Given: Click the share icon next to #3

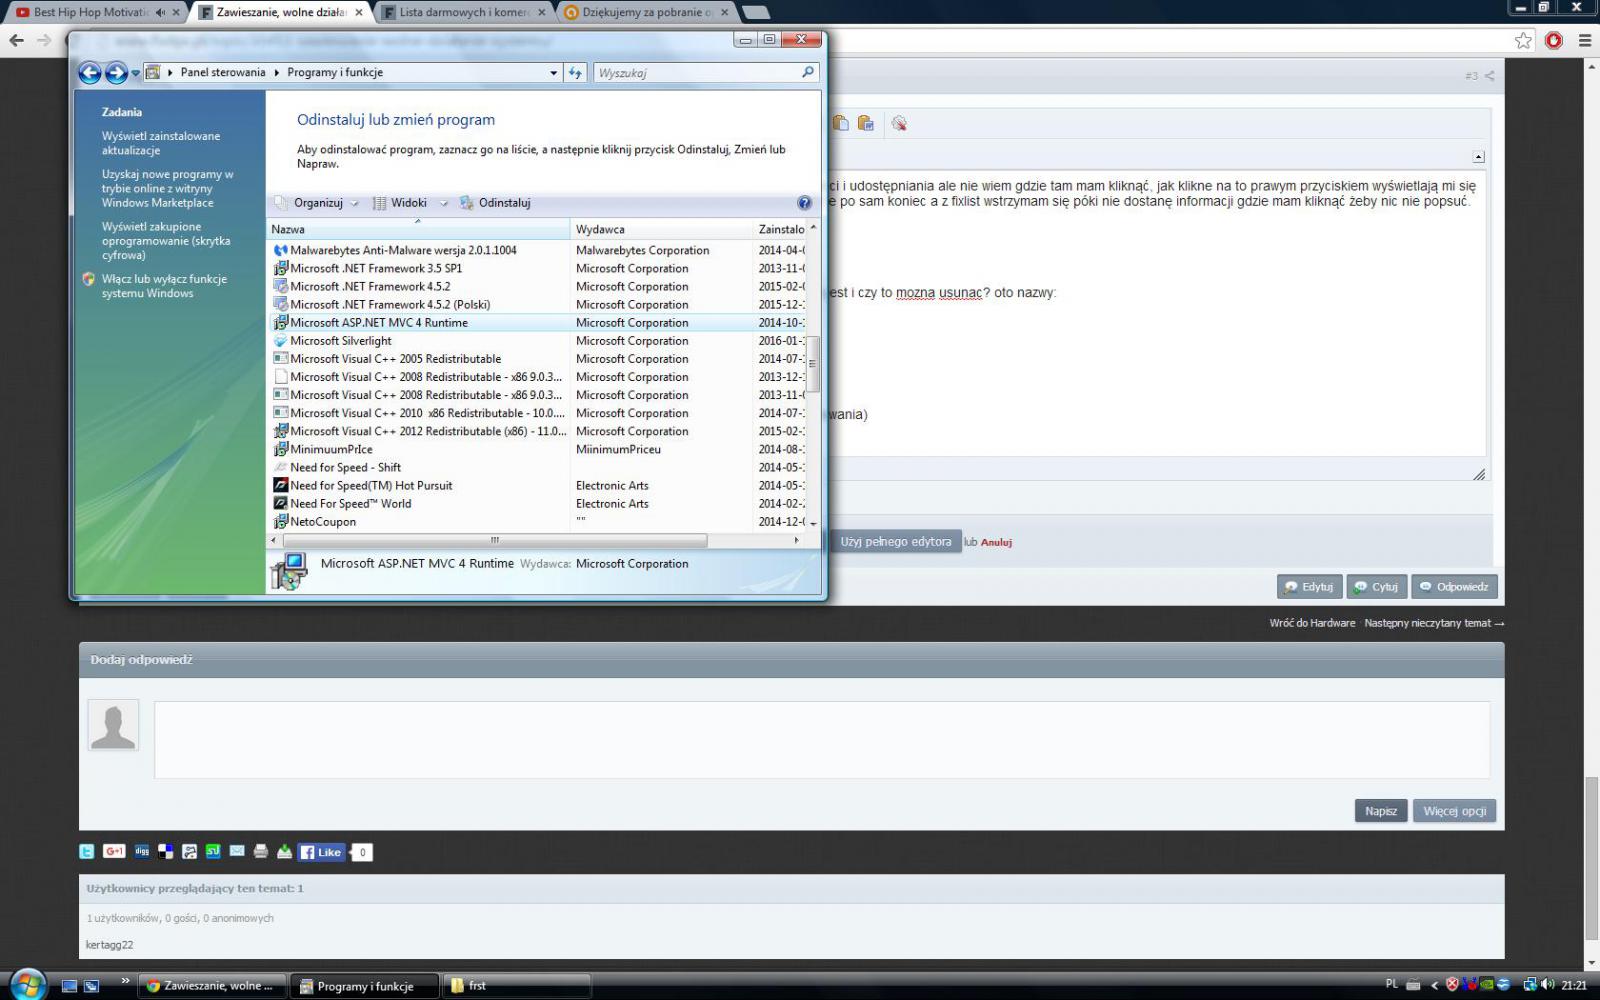Looking at the screenshot, I should coord(1489,76).
